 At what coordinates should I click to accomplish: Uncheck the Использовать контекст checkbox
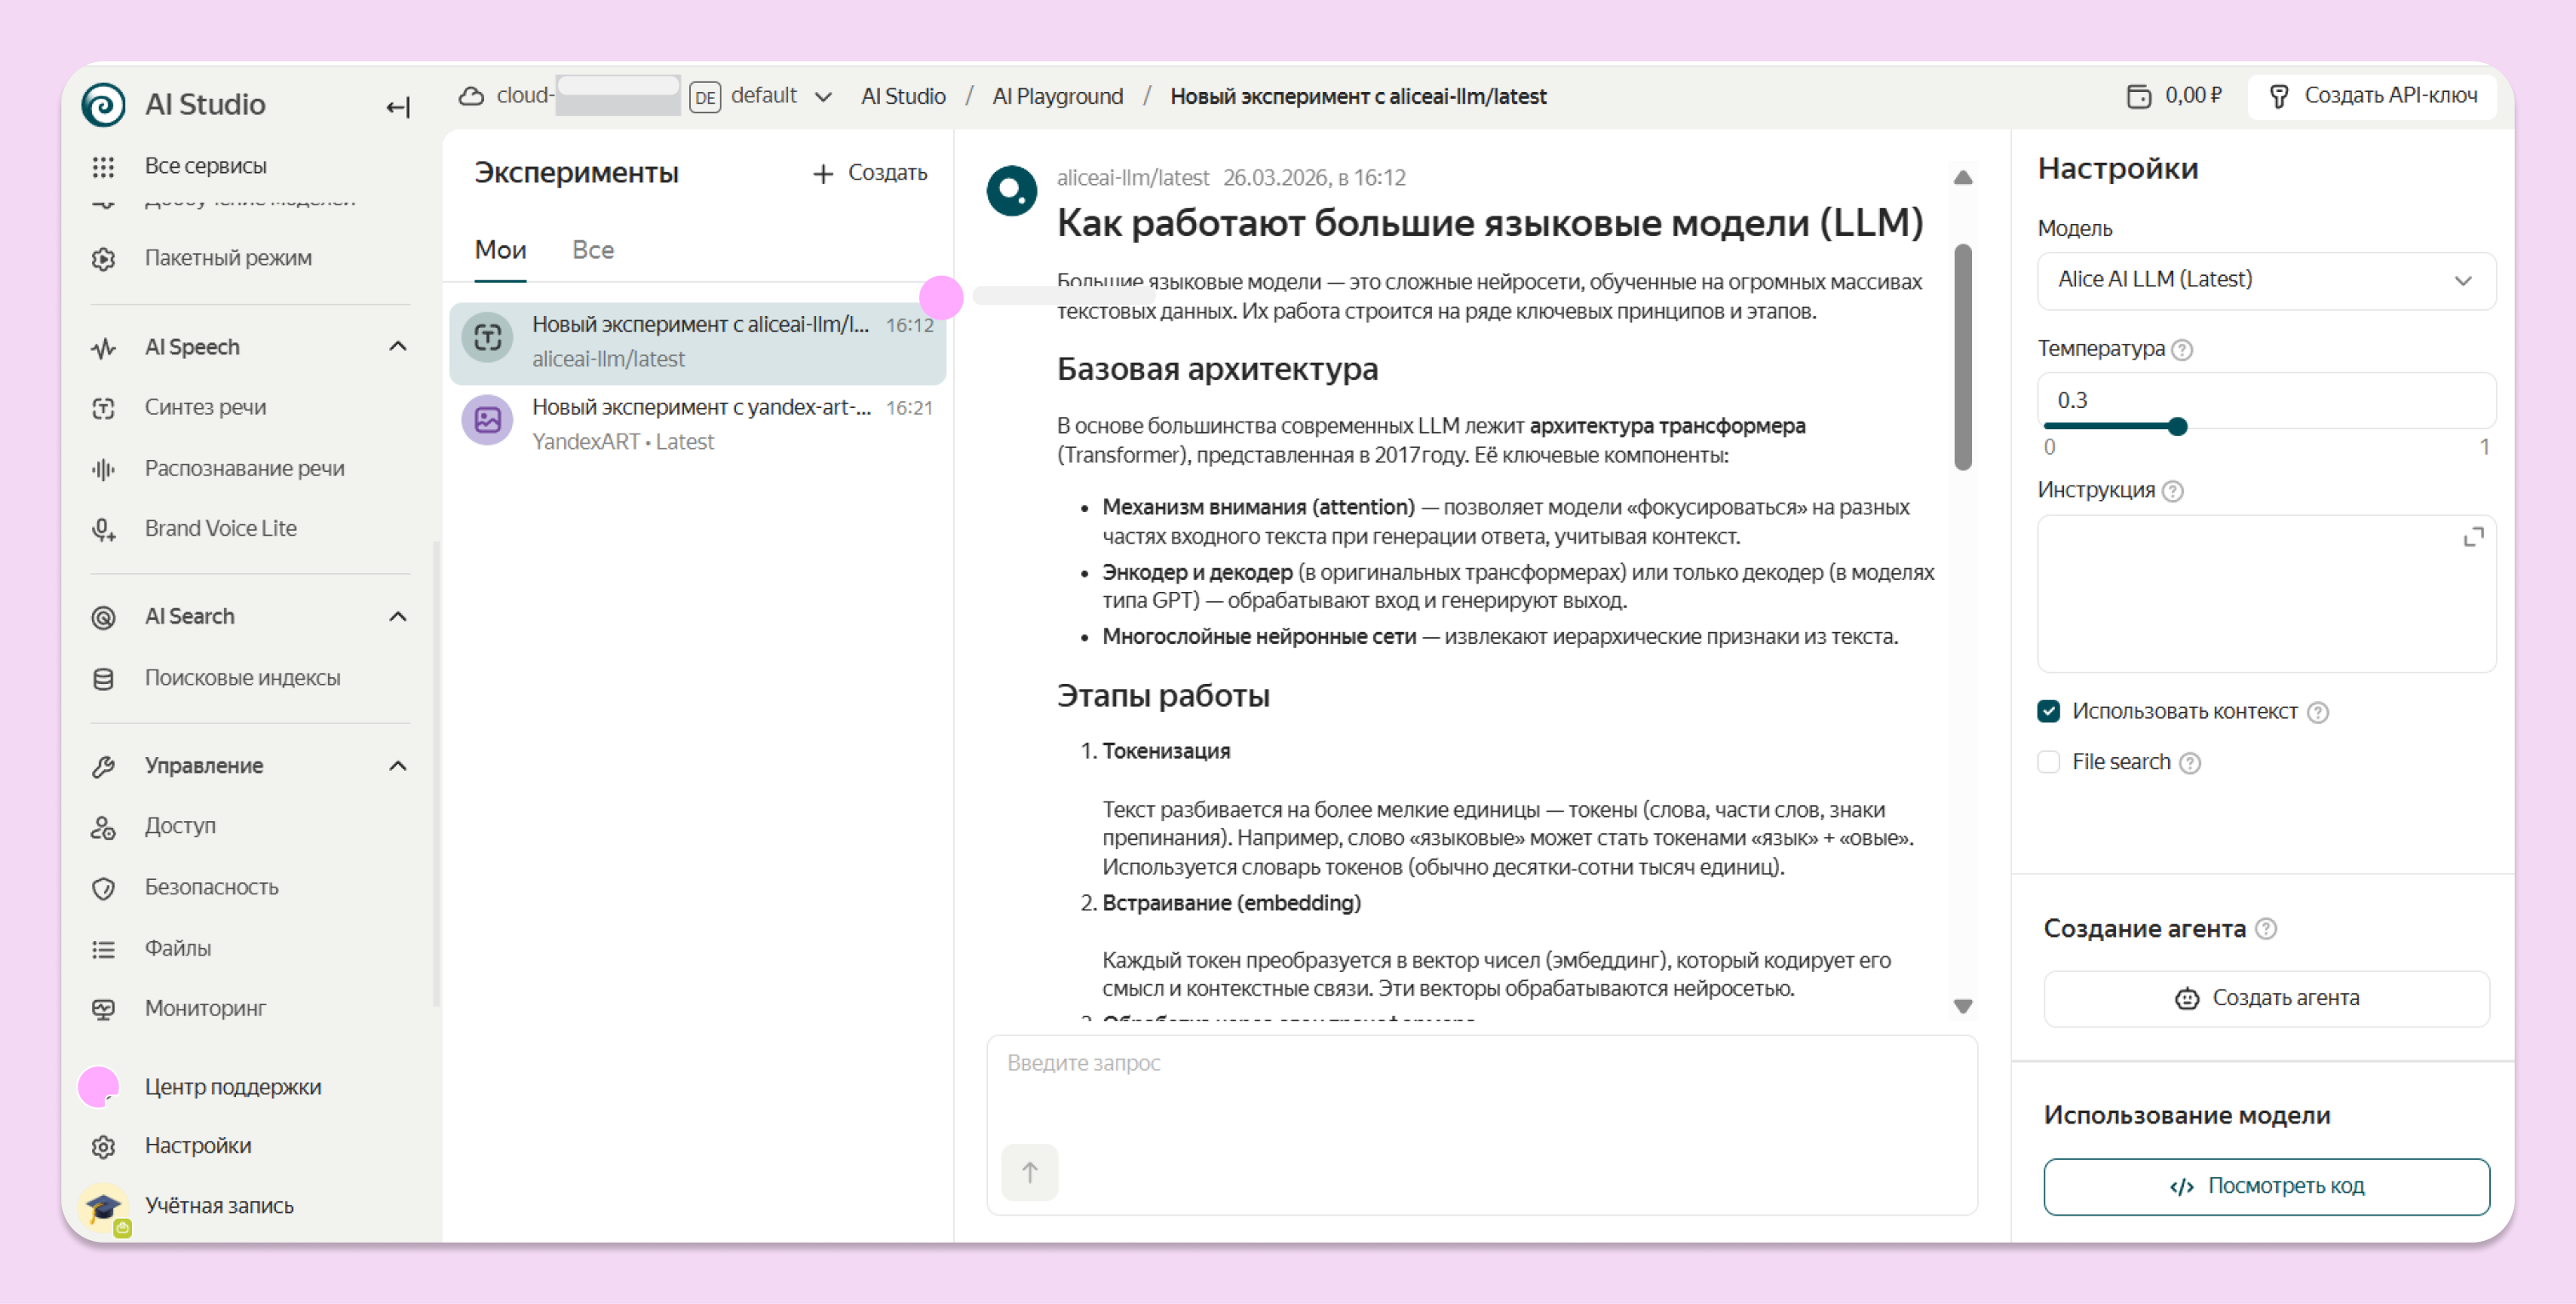(x=2049, y=711)
